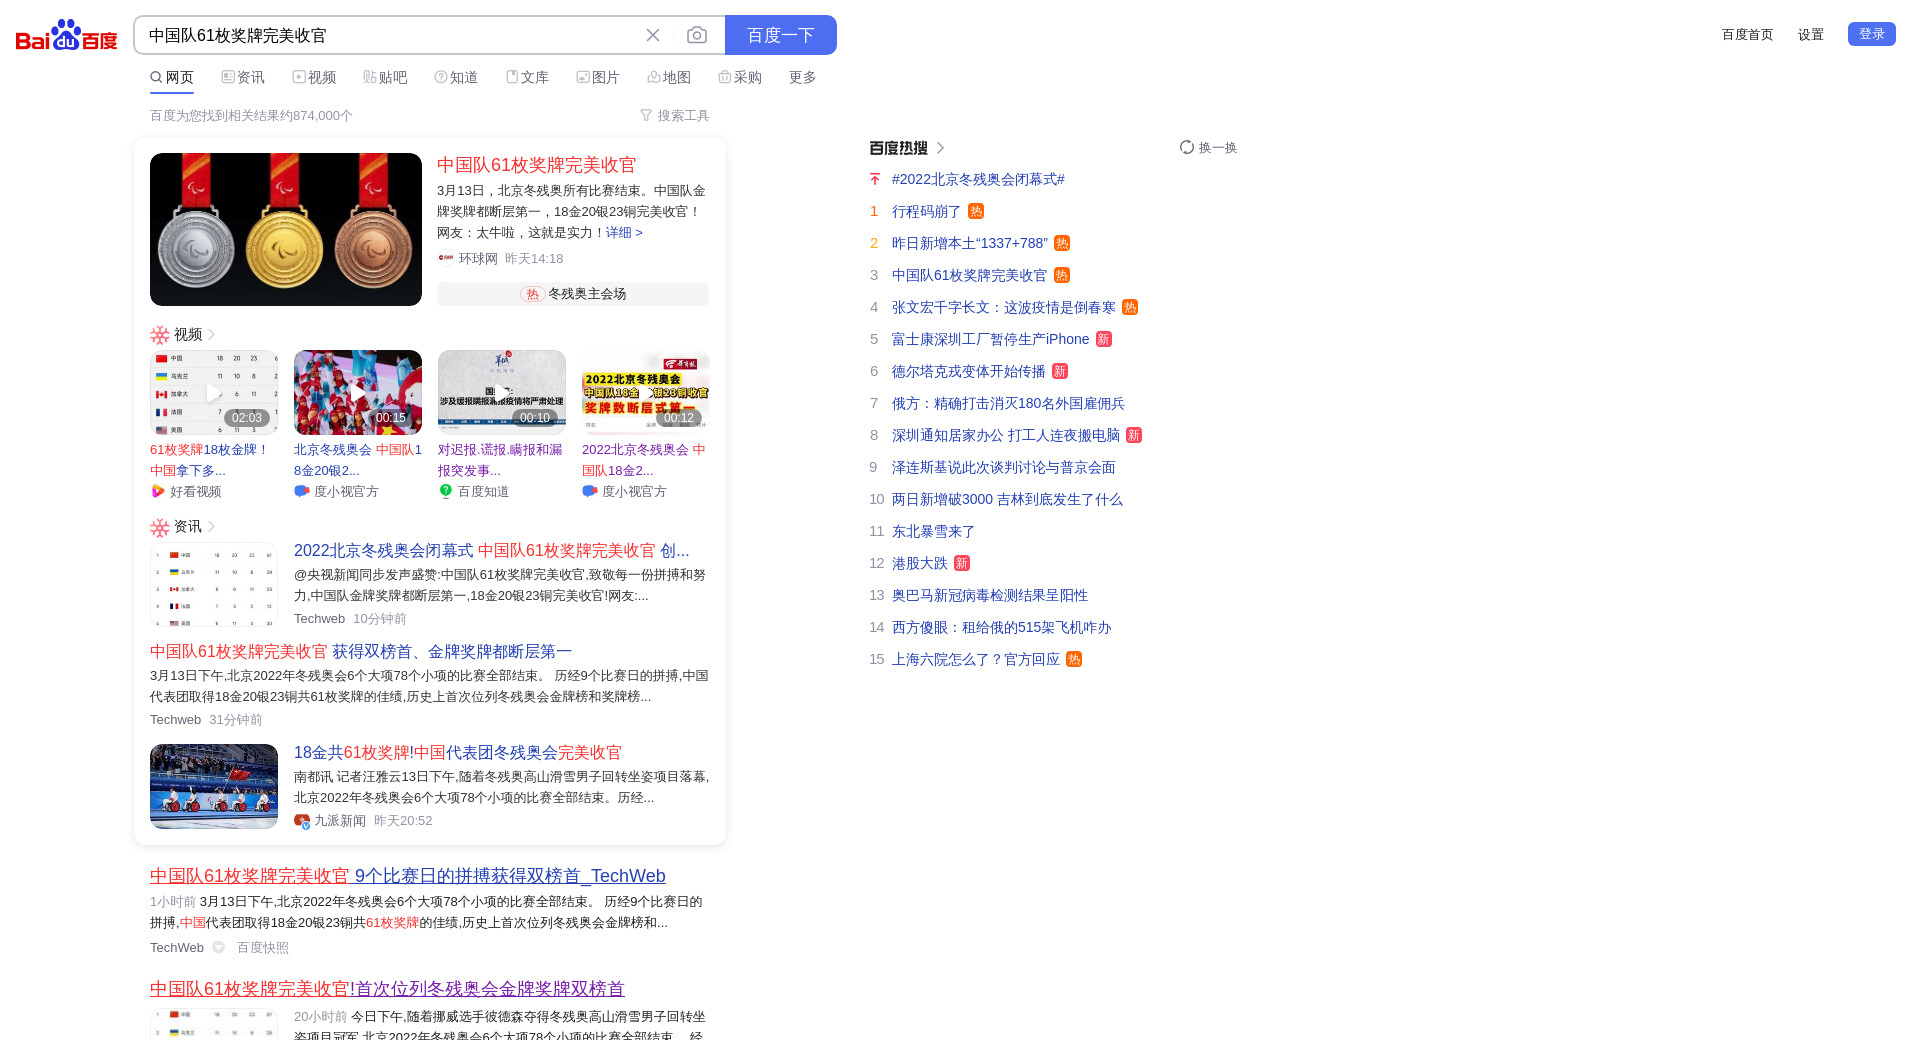Screen dimensions: 1920x1040
Task: Click into the search input field
Action: coord(390,35)
